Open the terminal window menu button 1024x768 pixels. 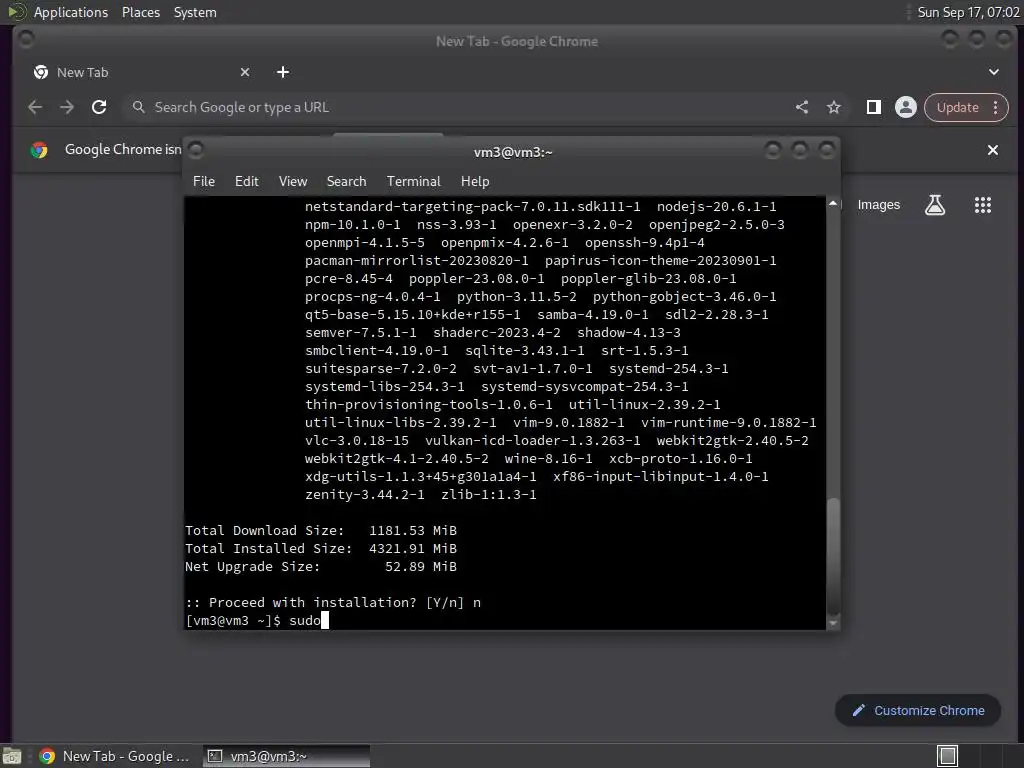(196, 151)
